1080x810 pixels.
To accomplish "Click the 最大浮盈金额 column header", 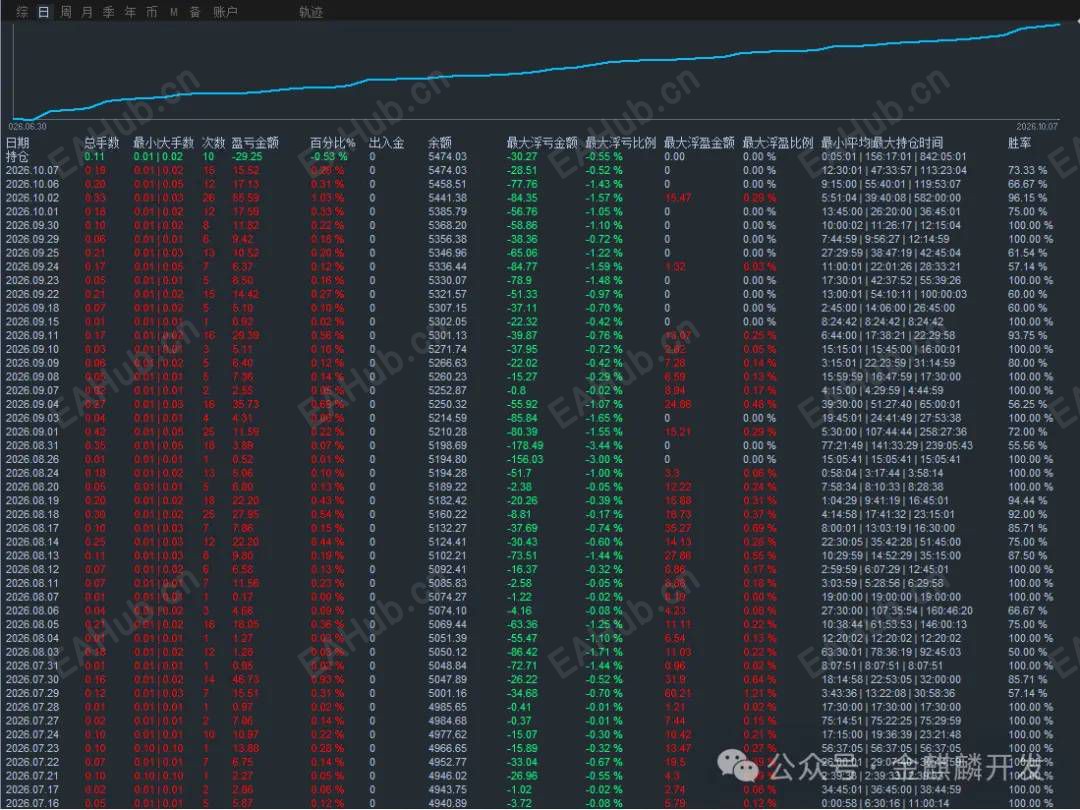I will (699, 143).
